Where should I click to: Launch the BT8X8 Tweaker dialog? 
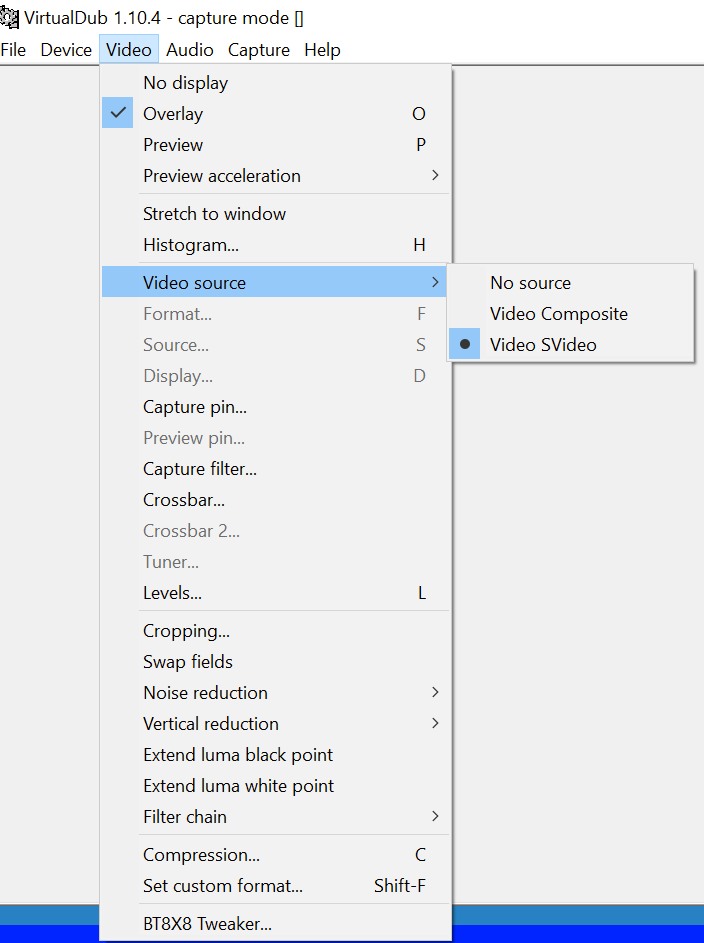click(207, 924)
